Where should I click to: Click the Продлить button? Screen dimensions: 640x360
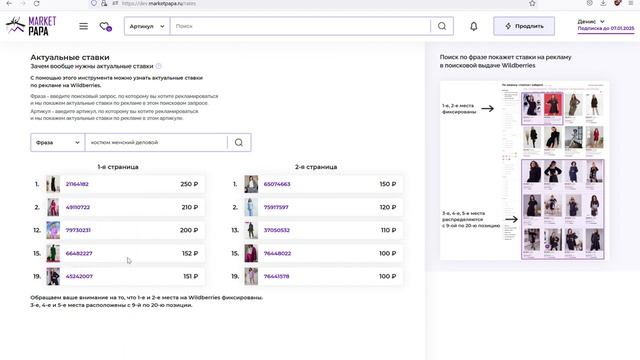(524, 26)
